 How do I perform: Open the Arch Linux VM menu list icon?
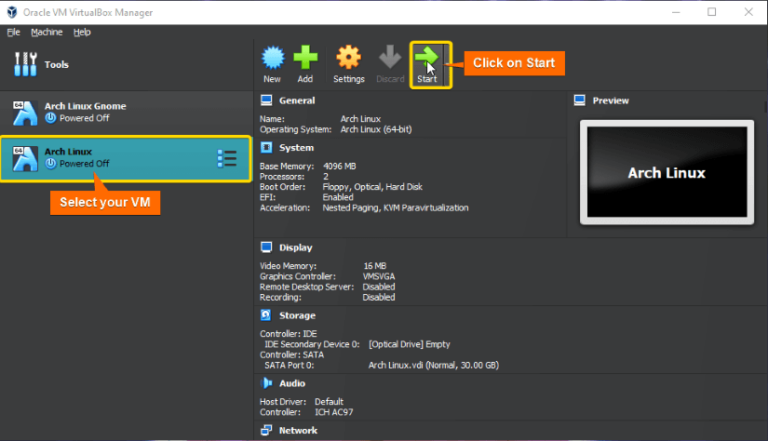pyautogui.click(x=227, y=158)
